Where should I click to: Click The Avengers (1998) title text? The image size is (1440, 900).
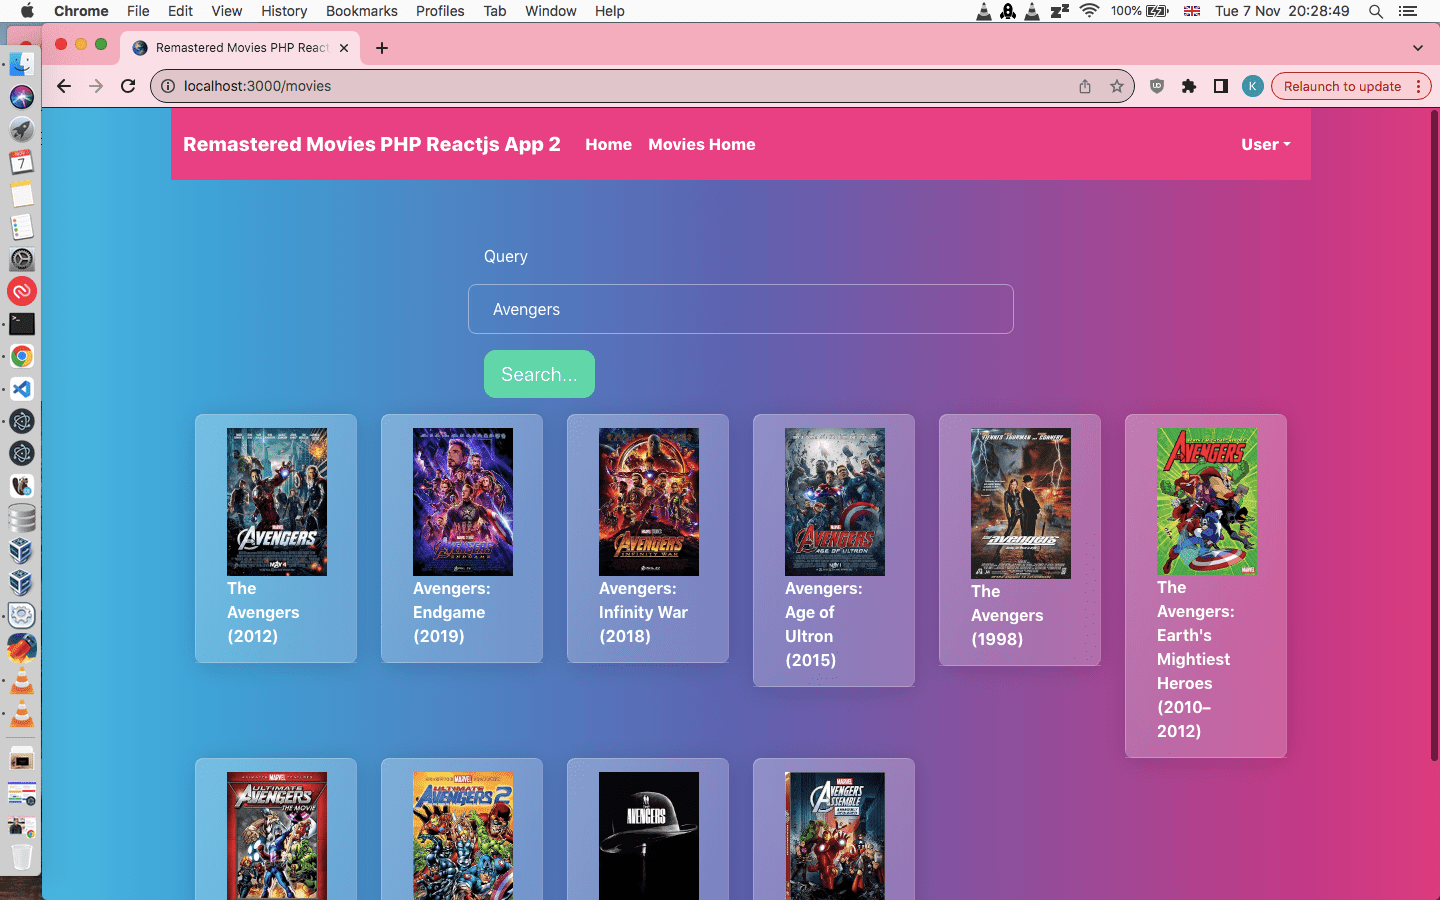[1007, 615]
